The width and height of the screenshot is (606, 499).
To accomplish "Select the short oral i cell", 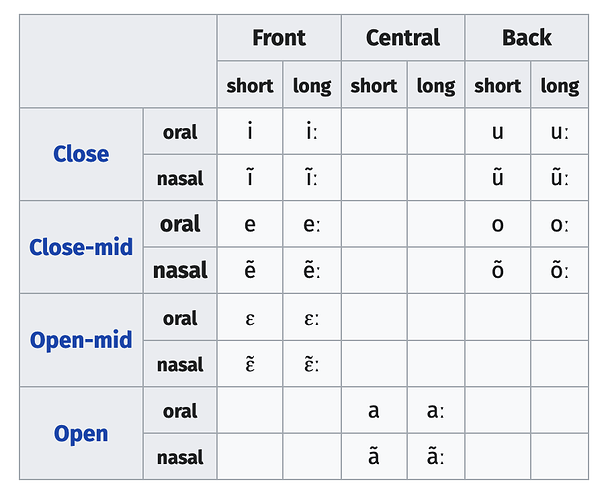I will [250, 131].
